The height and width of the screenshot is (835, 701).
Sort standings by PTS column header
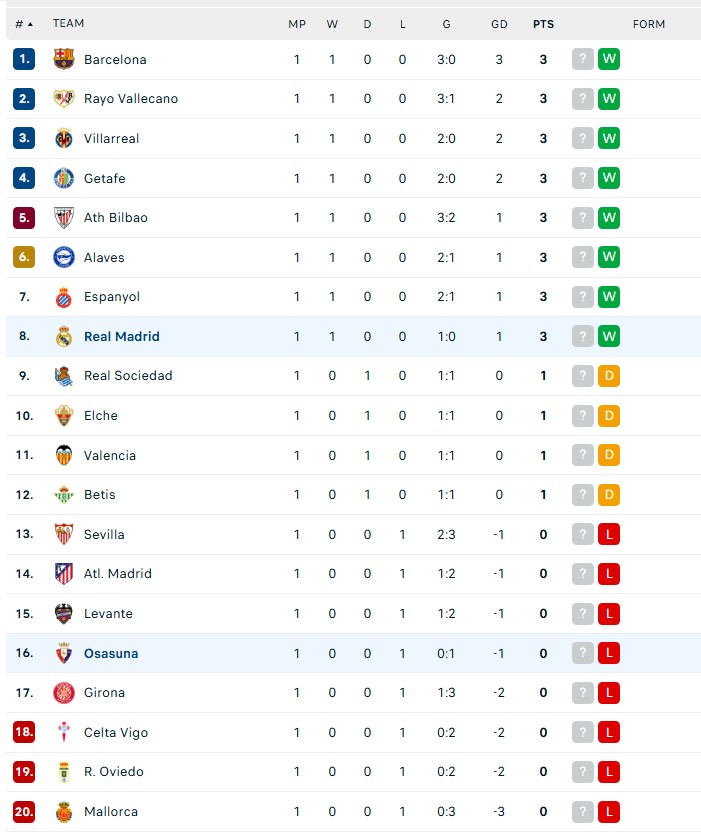[543, 24]
